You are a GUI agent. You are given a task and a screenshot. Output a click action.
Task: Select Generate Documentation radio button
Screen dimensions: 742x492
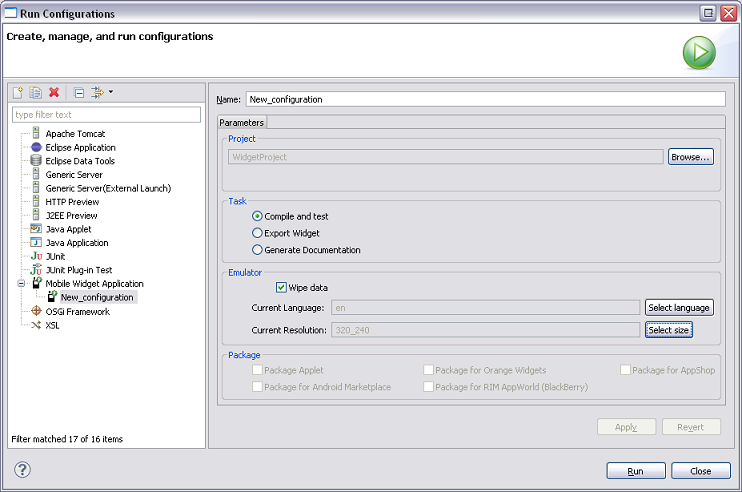point(258,250)
